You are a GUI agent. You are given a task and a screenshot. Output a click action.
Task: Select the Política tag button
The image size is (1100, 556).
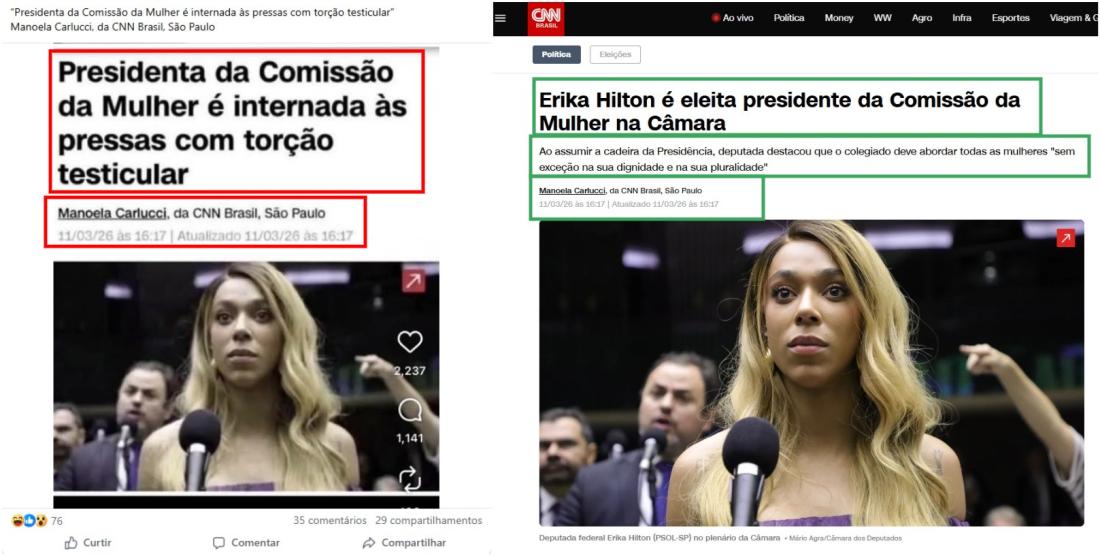(x=556, y=55)
